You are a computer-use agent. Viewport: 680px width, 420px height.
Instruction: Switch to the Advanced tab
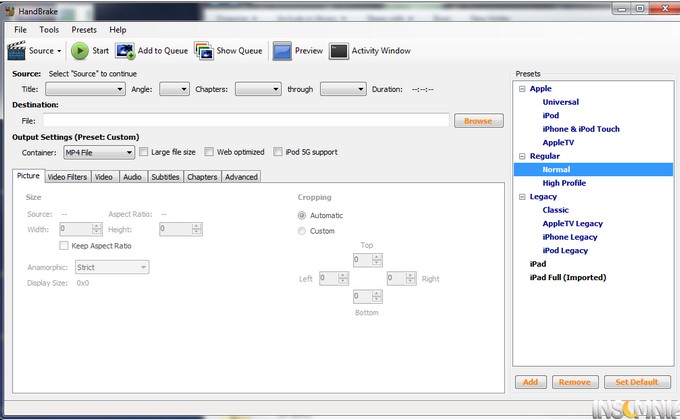(241, 177)
